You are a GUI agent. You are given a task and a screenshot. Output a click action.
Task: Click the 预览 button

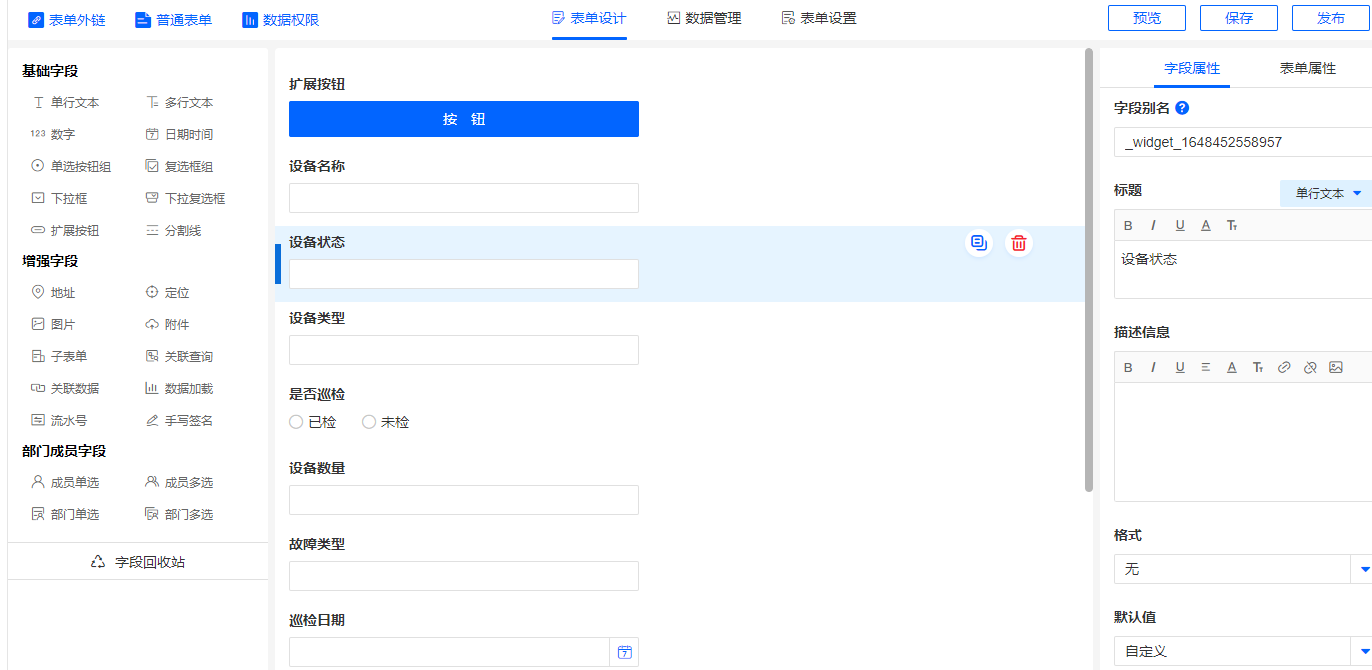1146,18
